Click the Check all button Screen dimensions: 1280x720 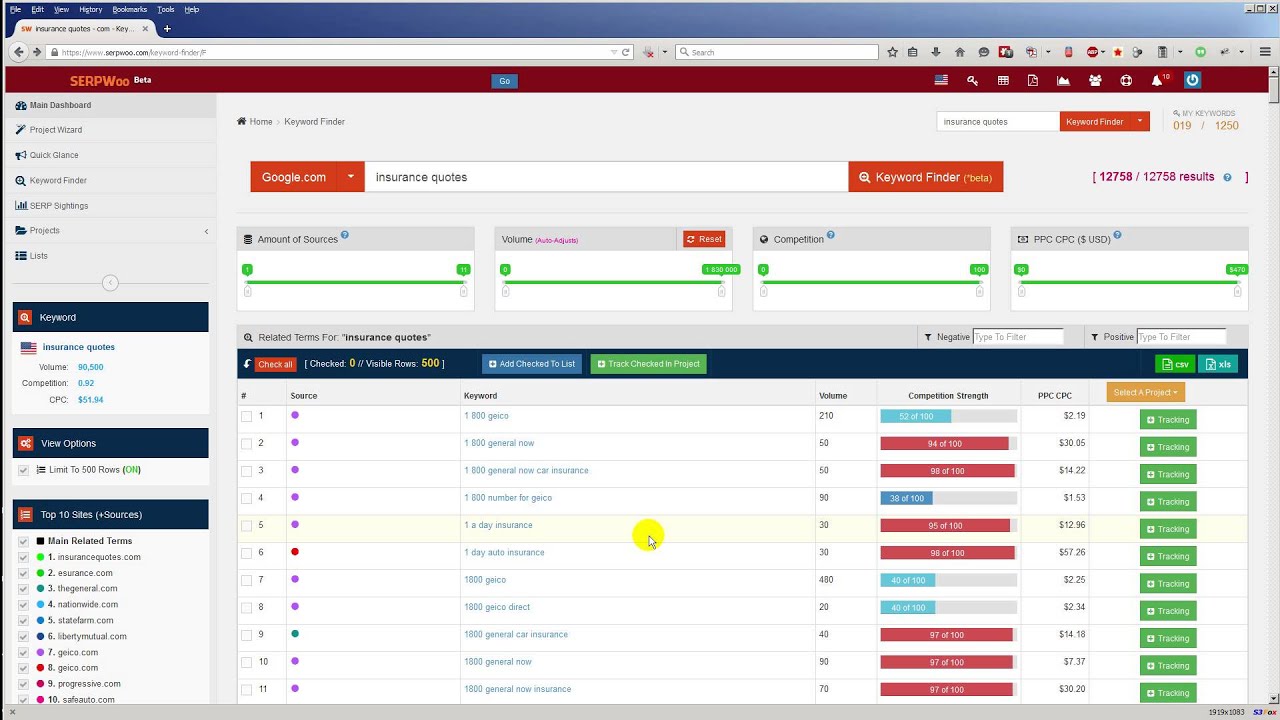275,364
